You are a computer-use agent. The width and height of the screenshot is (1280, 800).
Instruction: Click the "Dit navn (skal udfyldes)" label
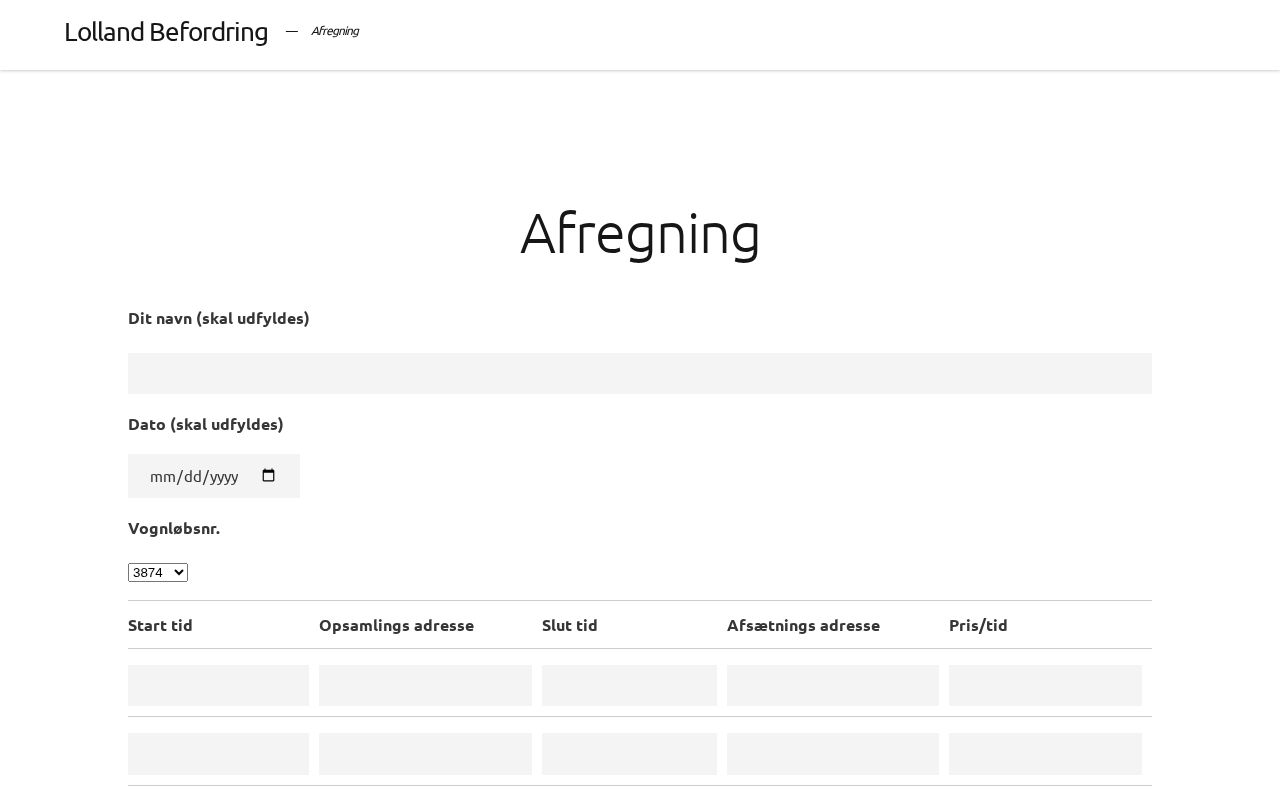[219, 318]
